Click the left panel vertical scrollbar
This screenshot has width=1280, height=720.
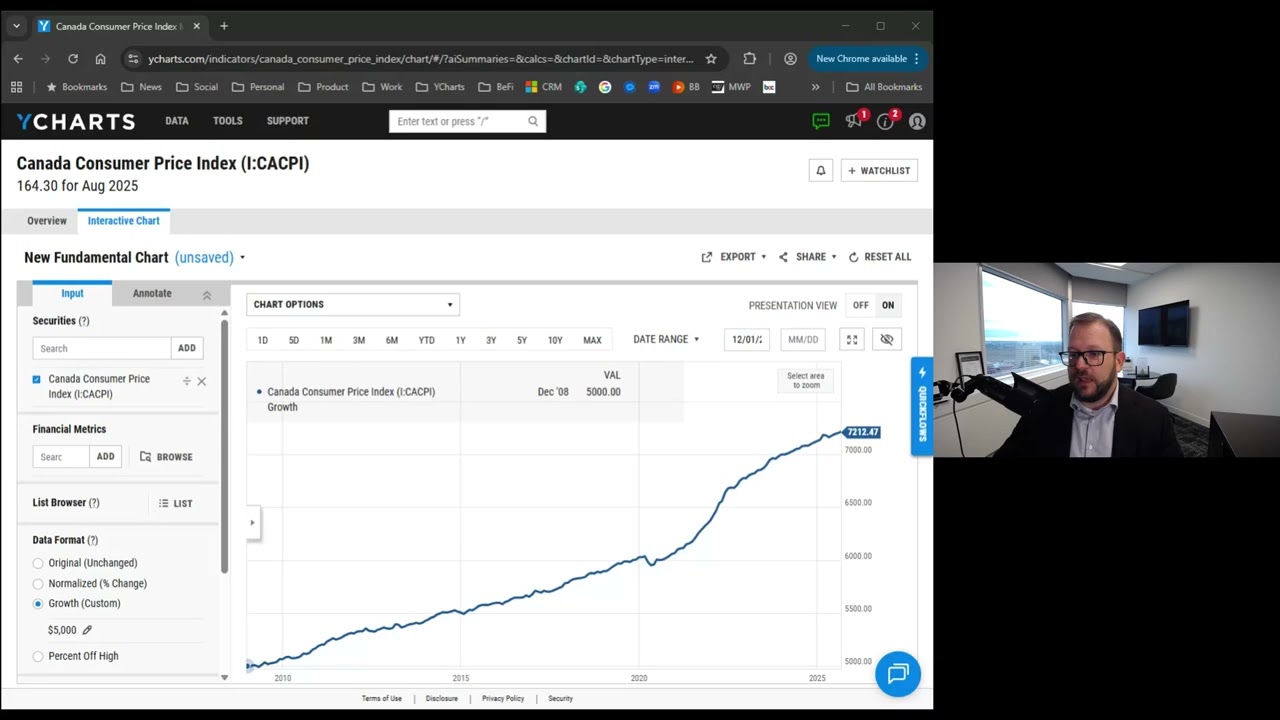224,447
